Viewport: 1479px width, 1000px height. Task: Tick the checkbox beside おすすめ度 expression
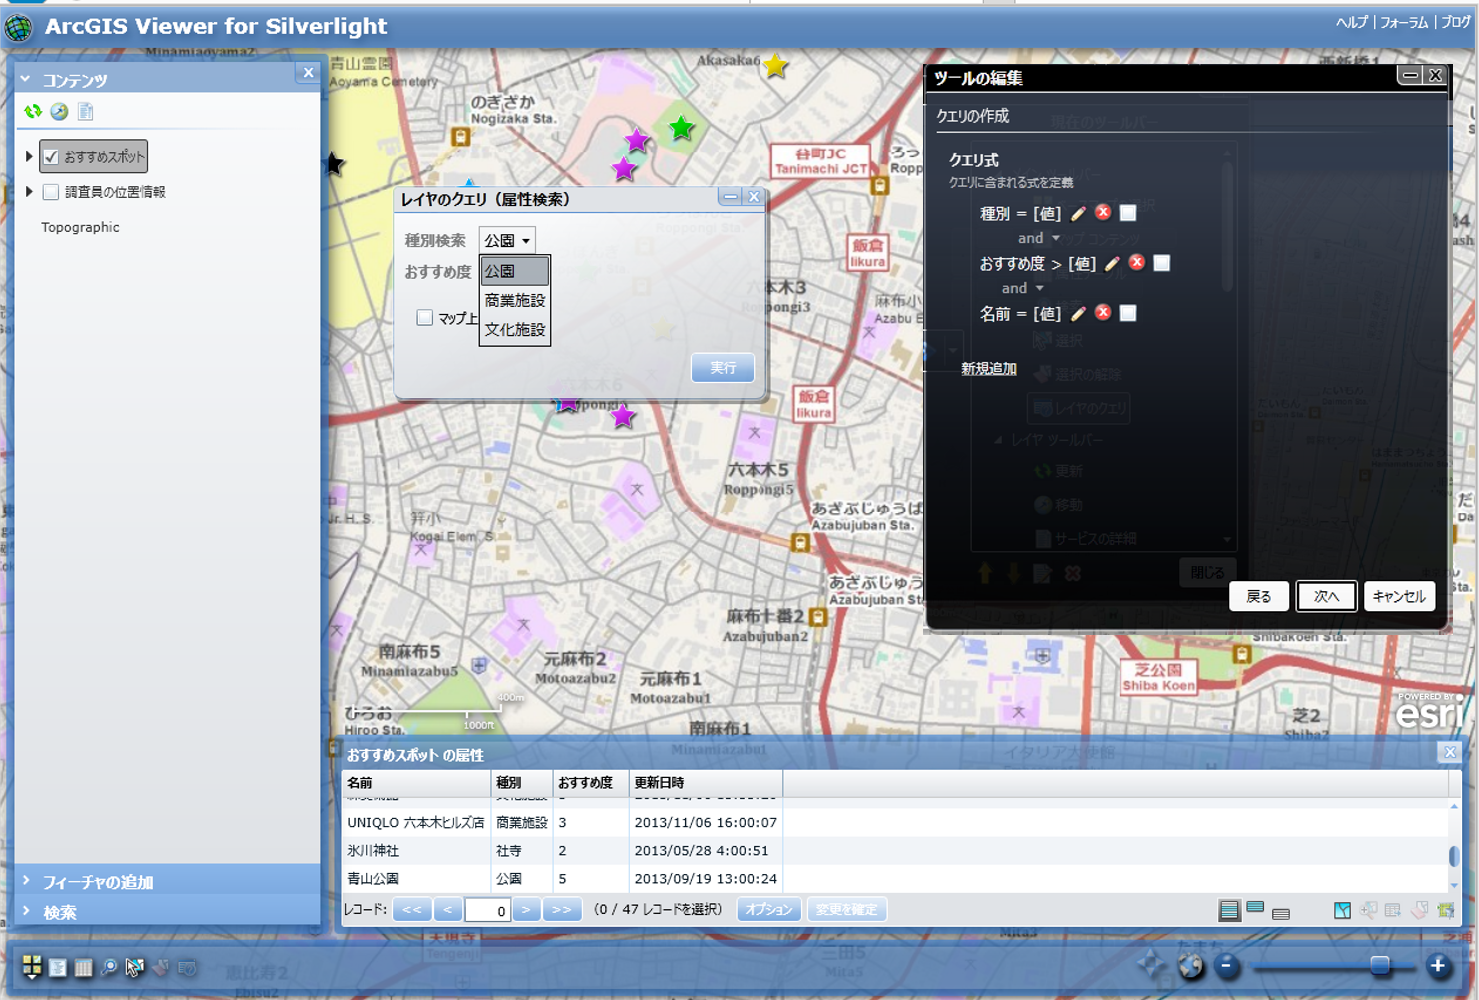click(1162, 263)
